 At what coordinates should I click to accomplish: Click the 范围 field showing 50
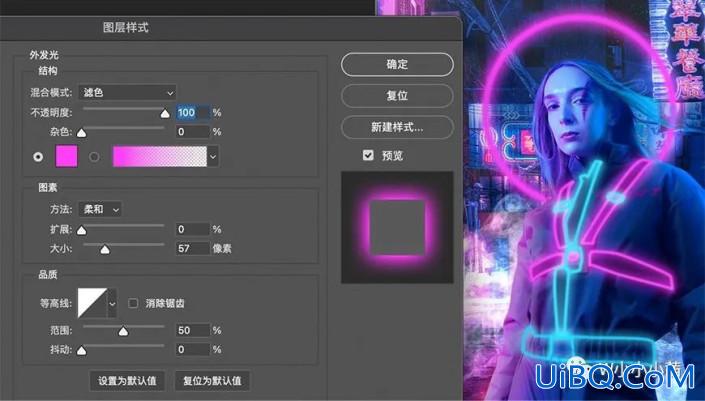pyautogui.click(x=193, y=330)
